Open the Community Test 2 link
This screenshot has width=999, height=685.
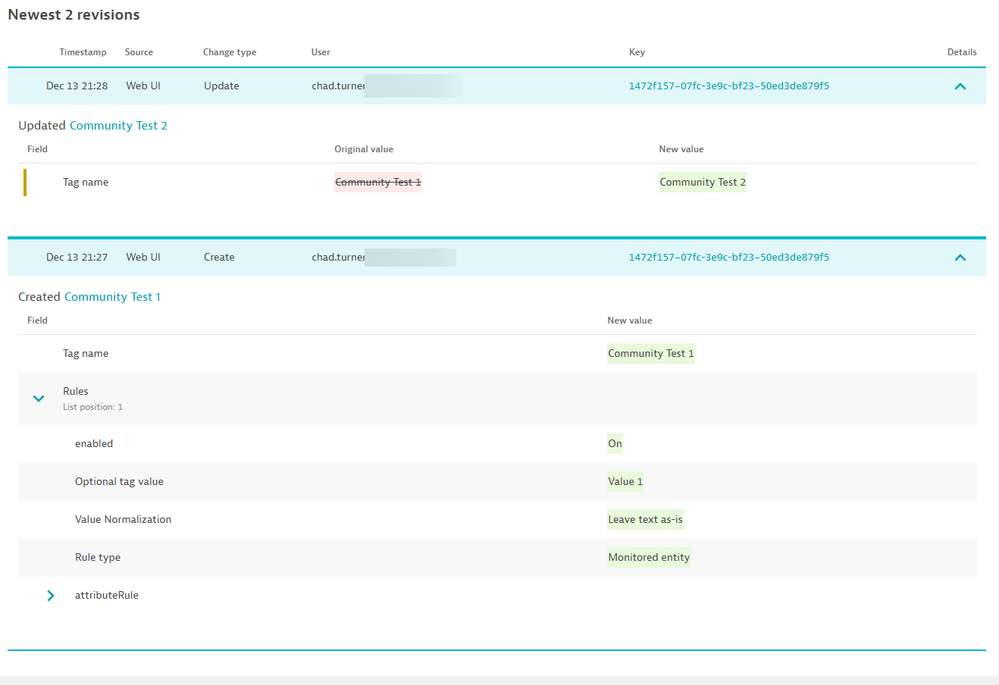point(118,126)
